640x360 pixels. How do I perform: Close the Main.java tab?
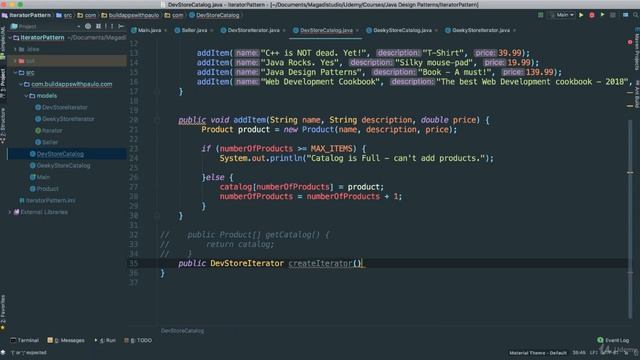click(x=165, y=31)
